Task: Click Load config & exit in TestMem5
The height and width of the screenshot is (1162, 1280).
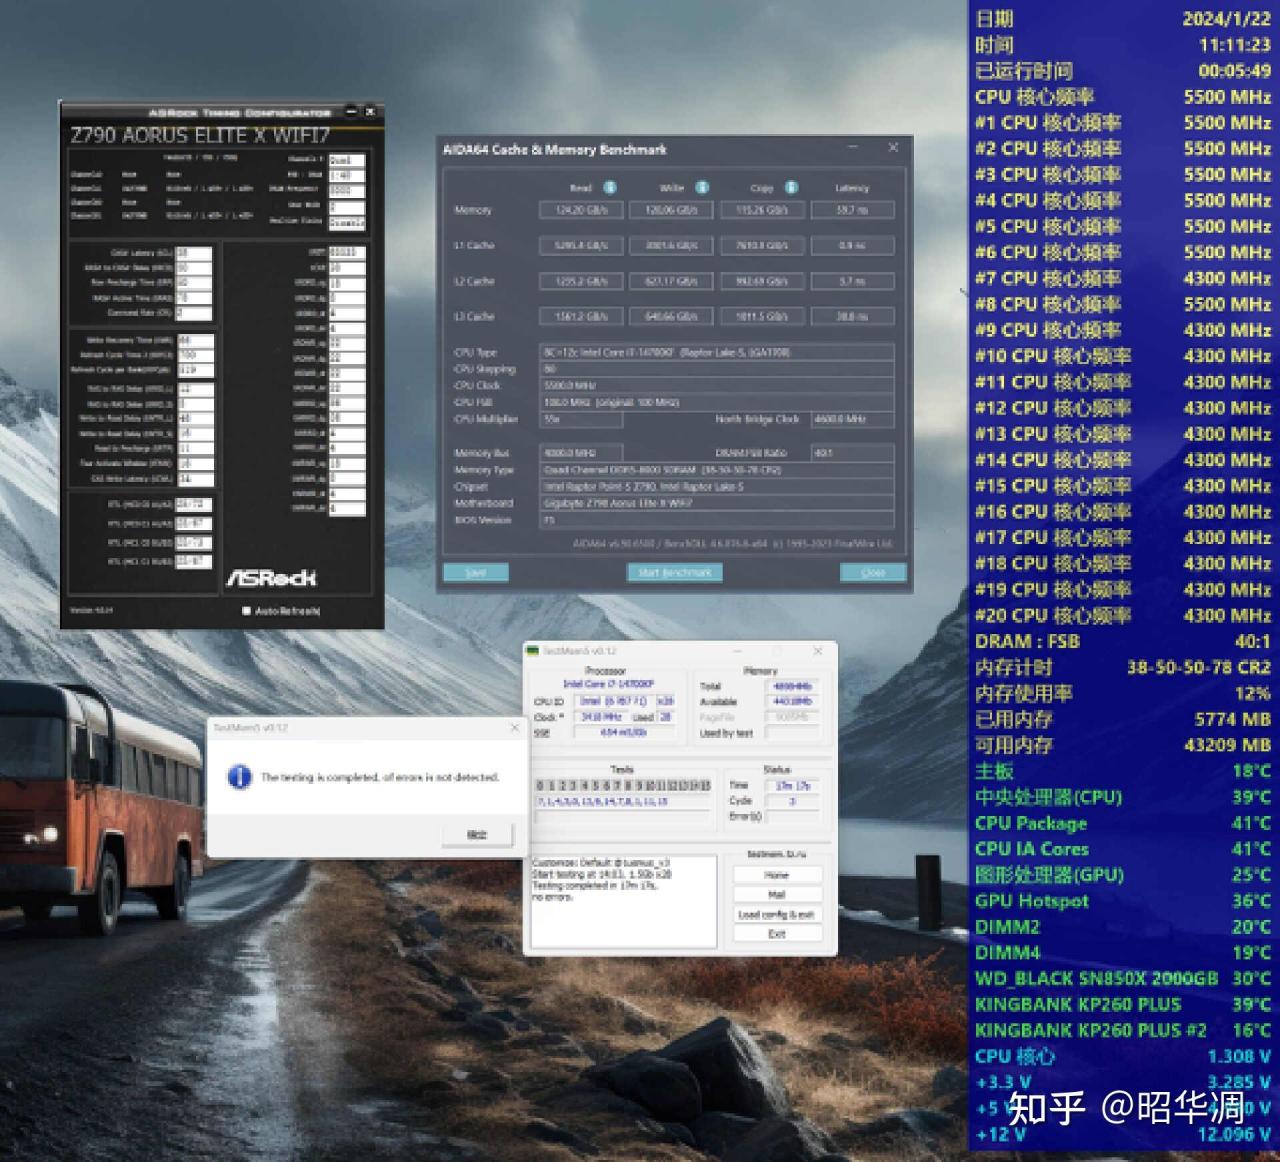Action: pos(777,914)
